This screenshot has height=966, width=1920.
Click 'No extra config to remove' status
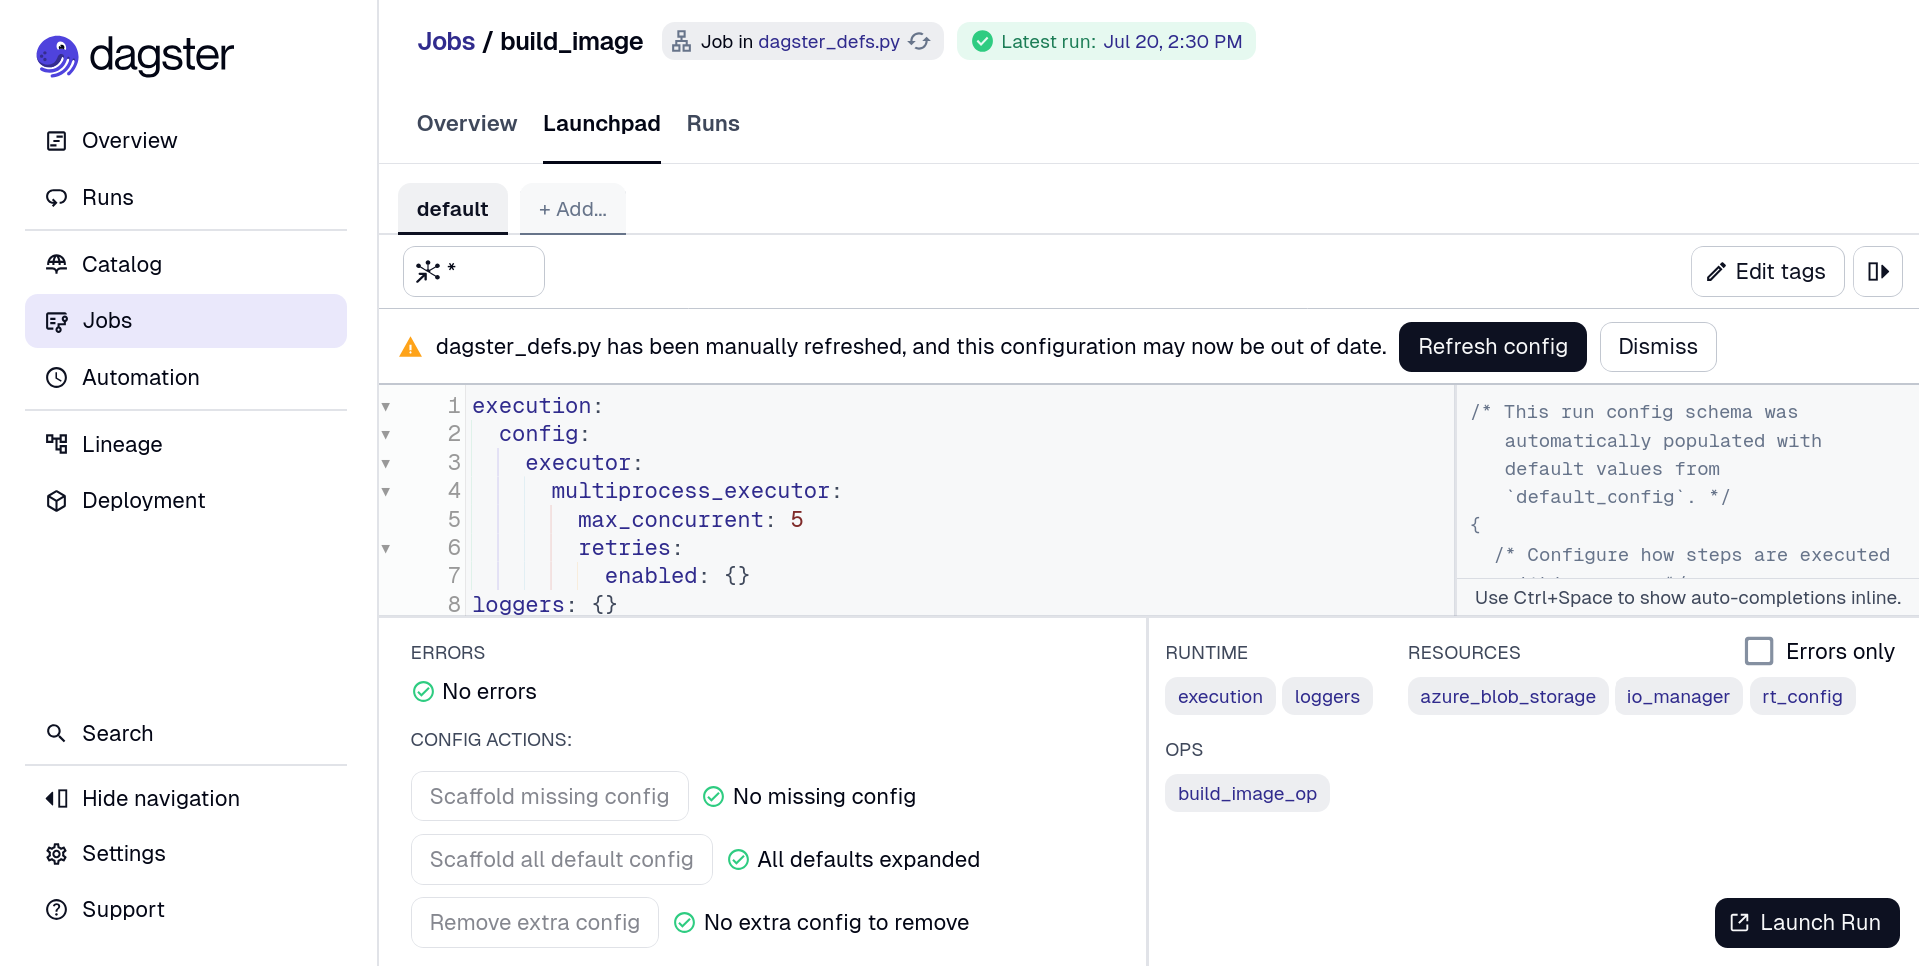click(836, 922)
